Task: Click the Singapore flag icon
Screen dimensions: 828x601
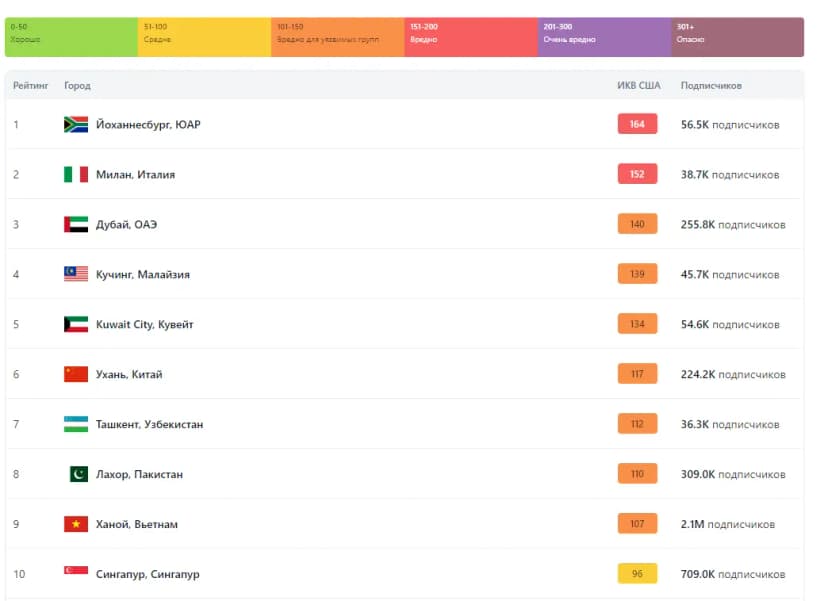Action: pyautogui.click(x=76, y=570)
